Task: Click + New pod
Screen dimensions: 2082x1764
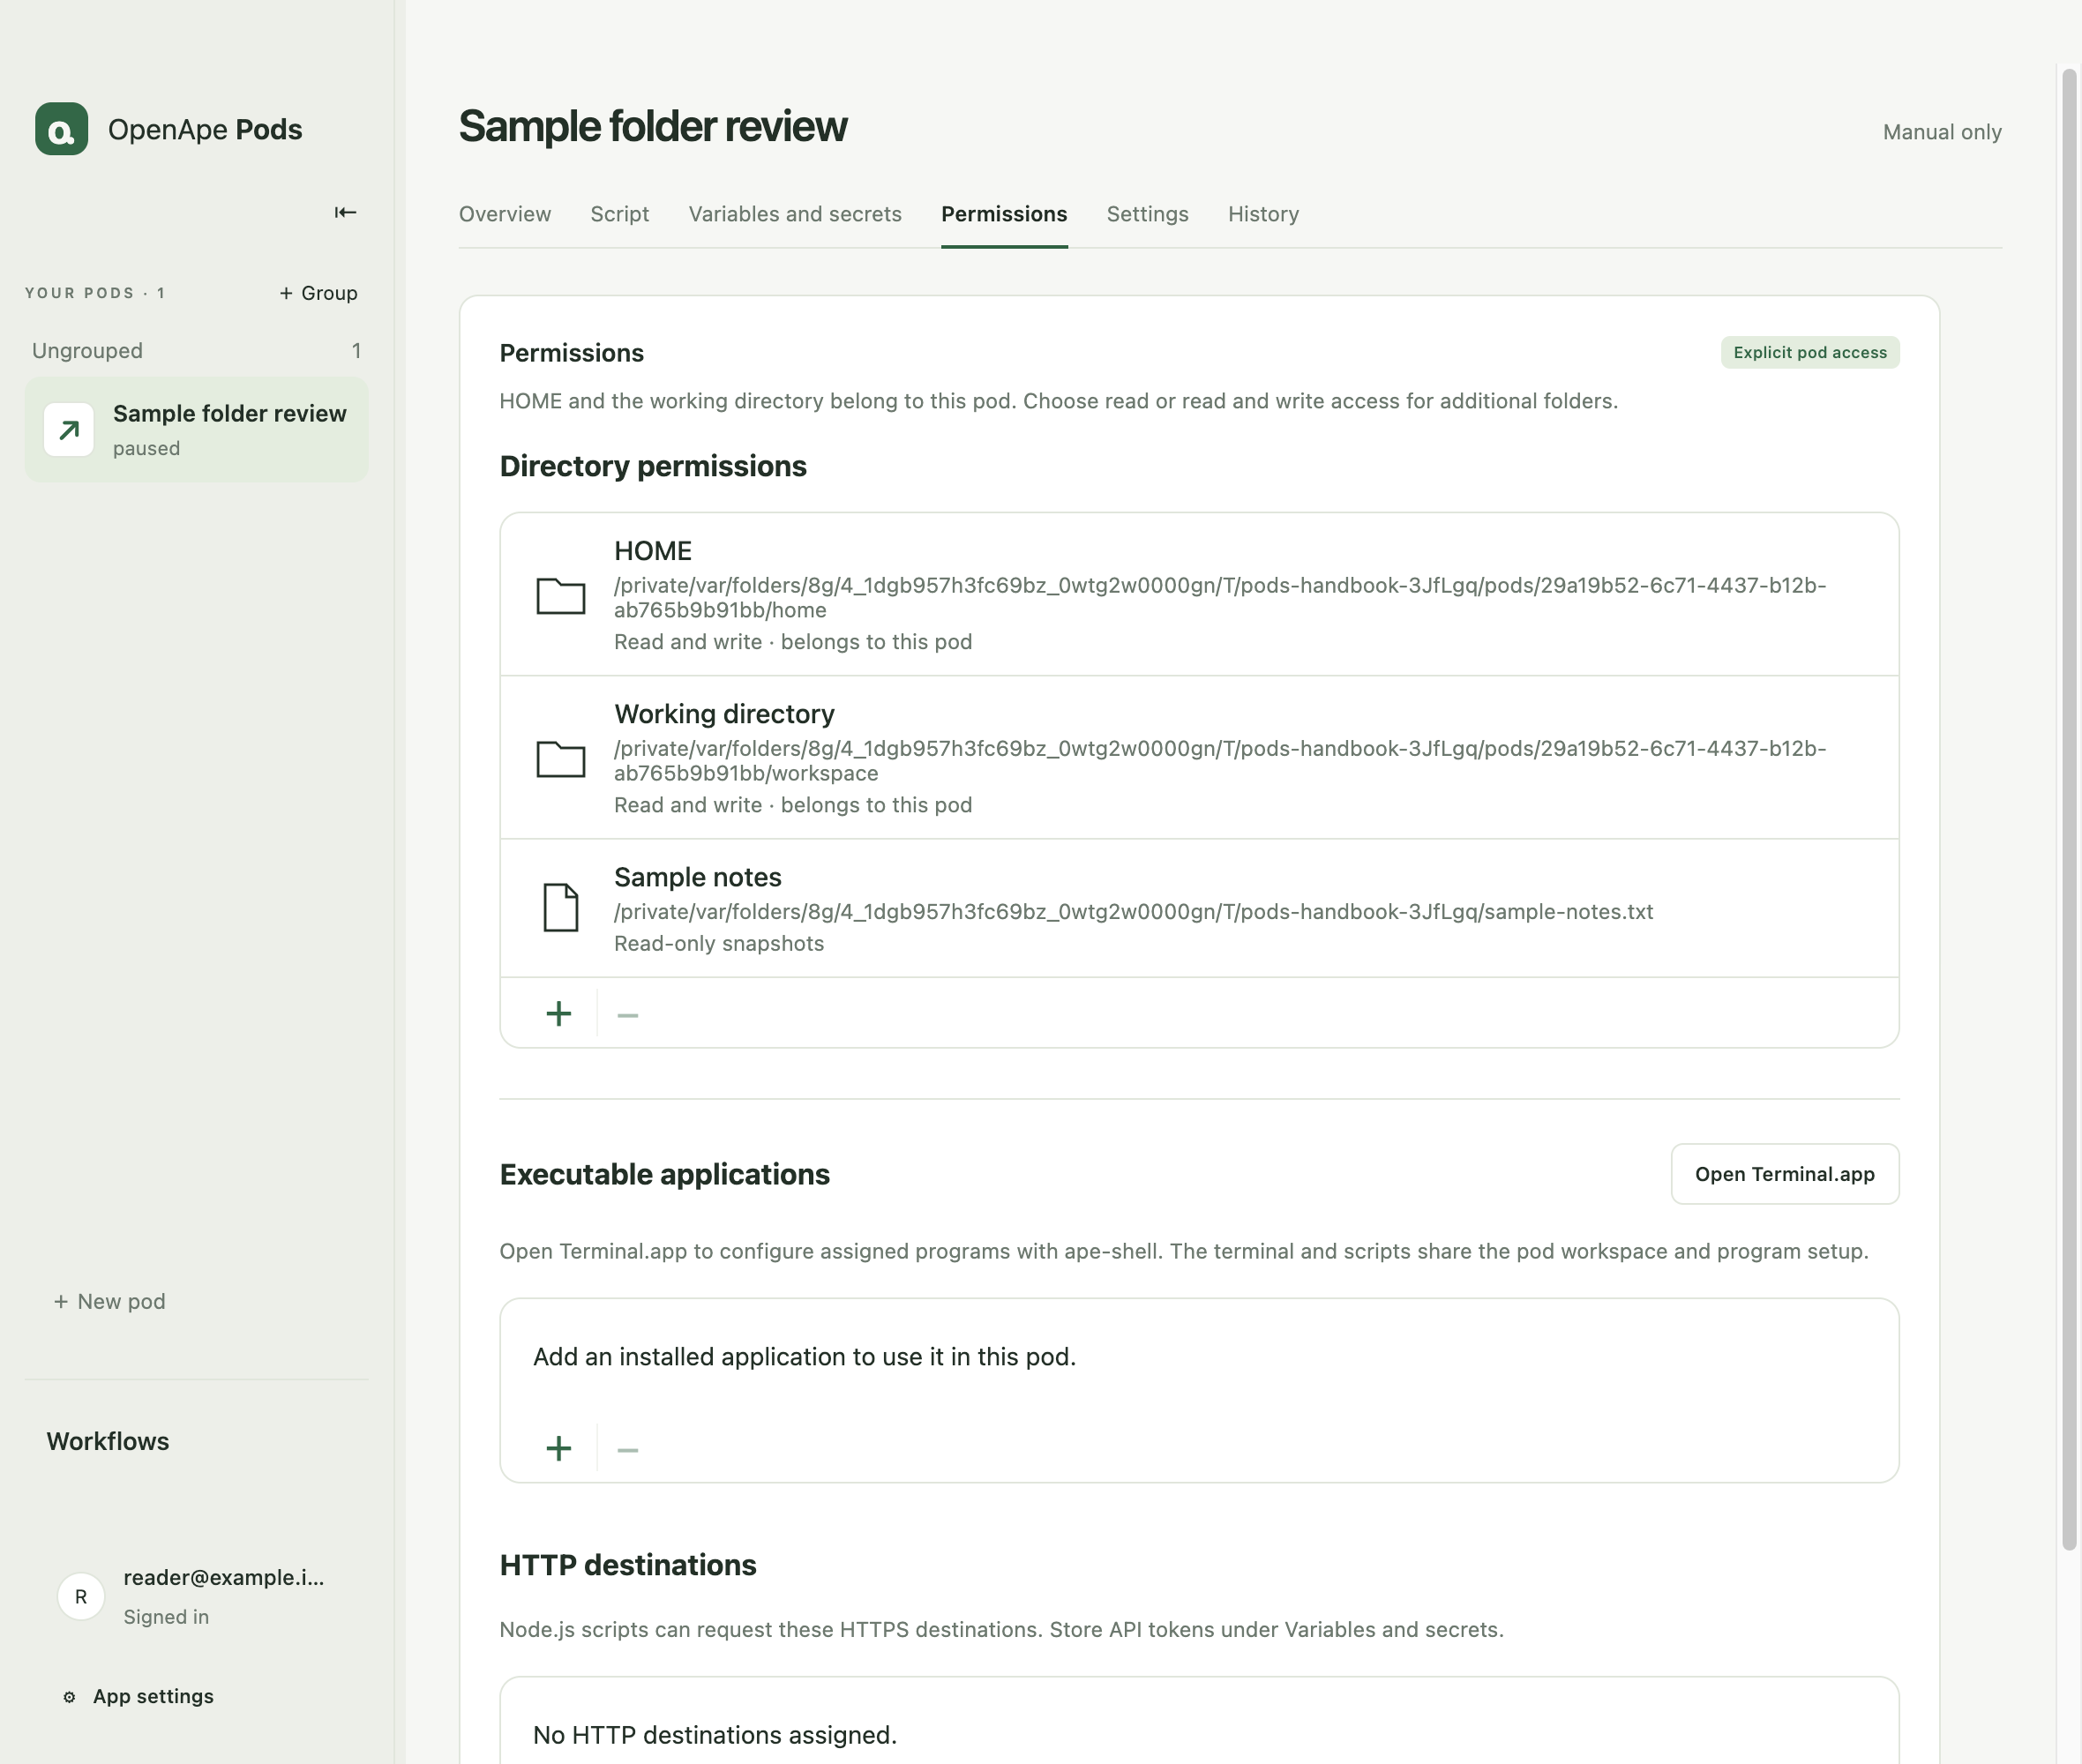Action: [x=109, y=1301]
